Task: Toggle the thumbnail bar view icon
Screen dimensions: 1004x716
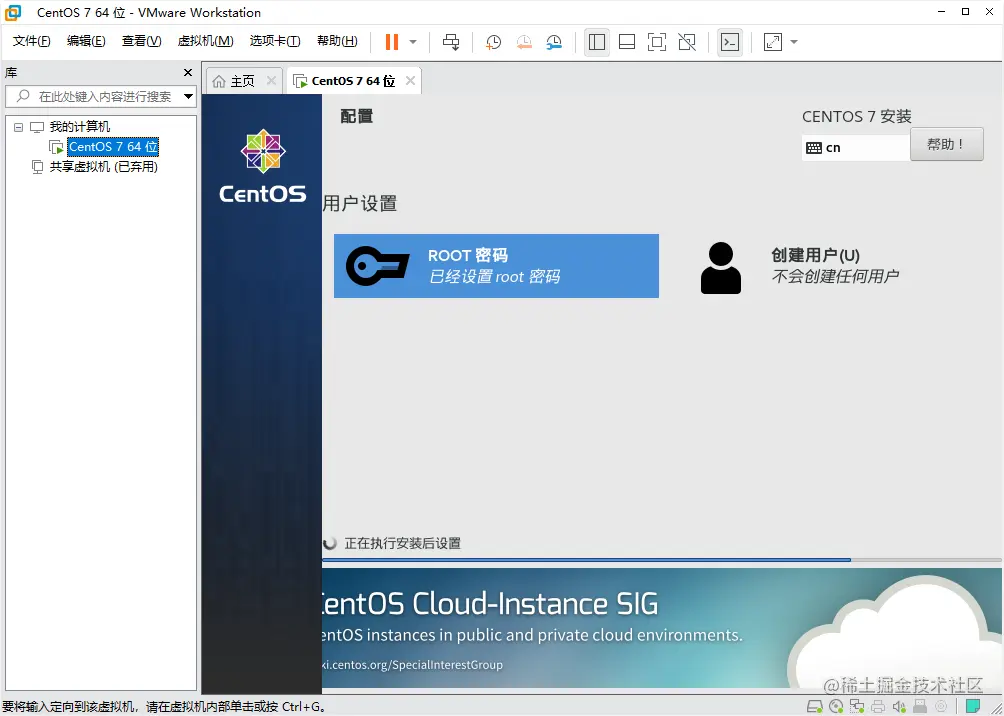Action: pos(627,42)
